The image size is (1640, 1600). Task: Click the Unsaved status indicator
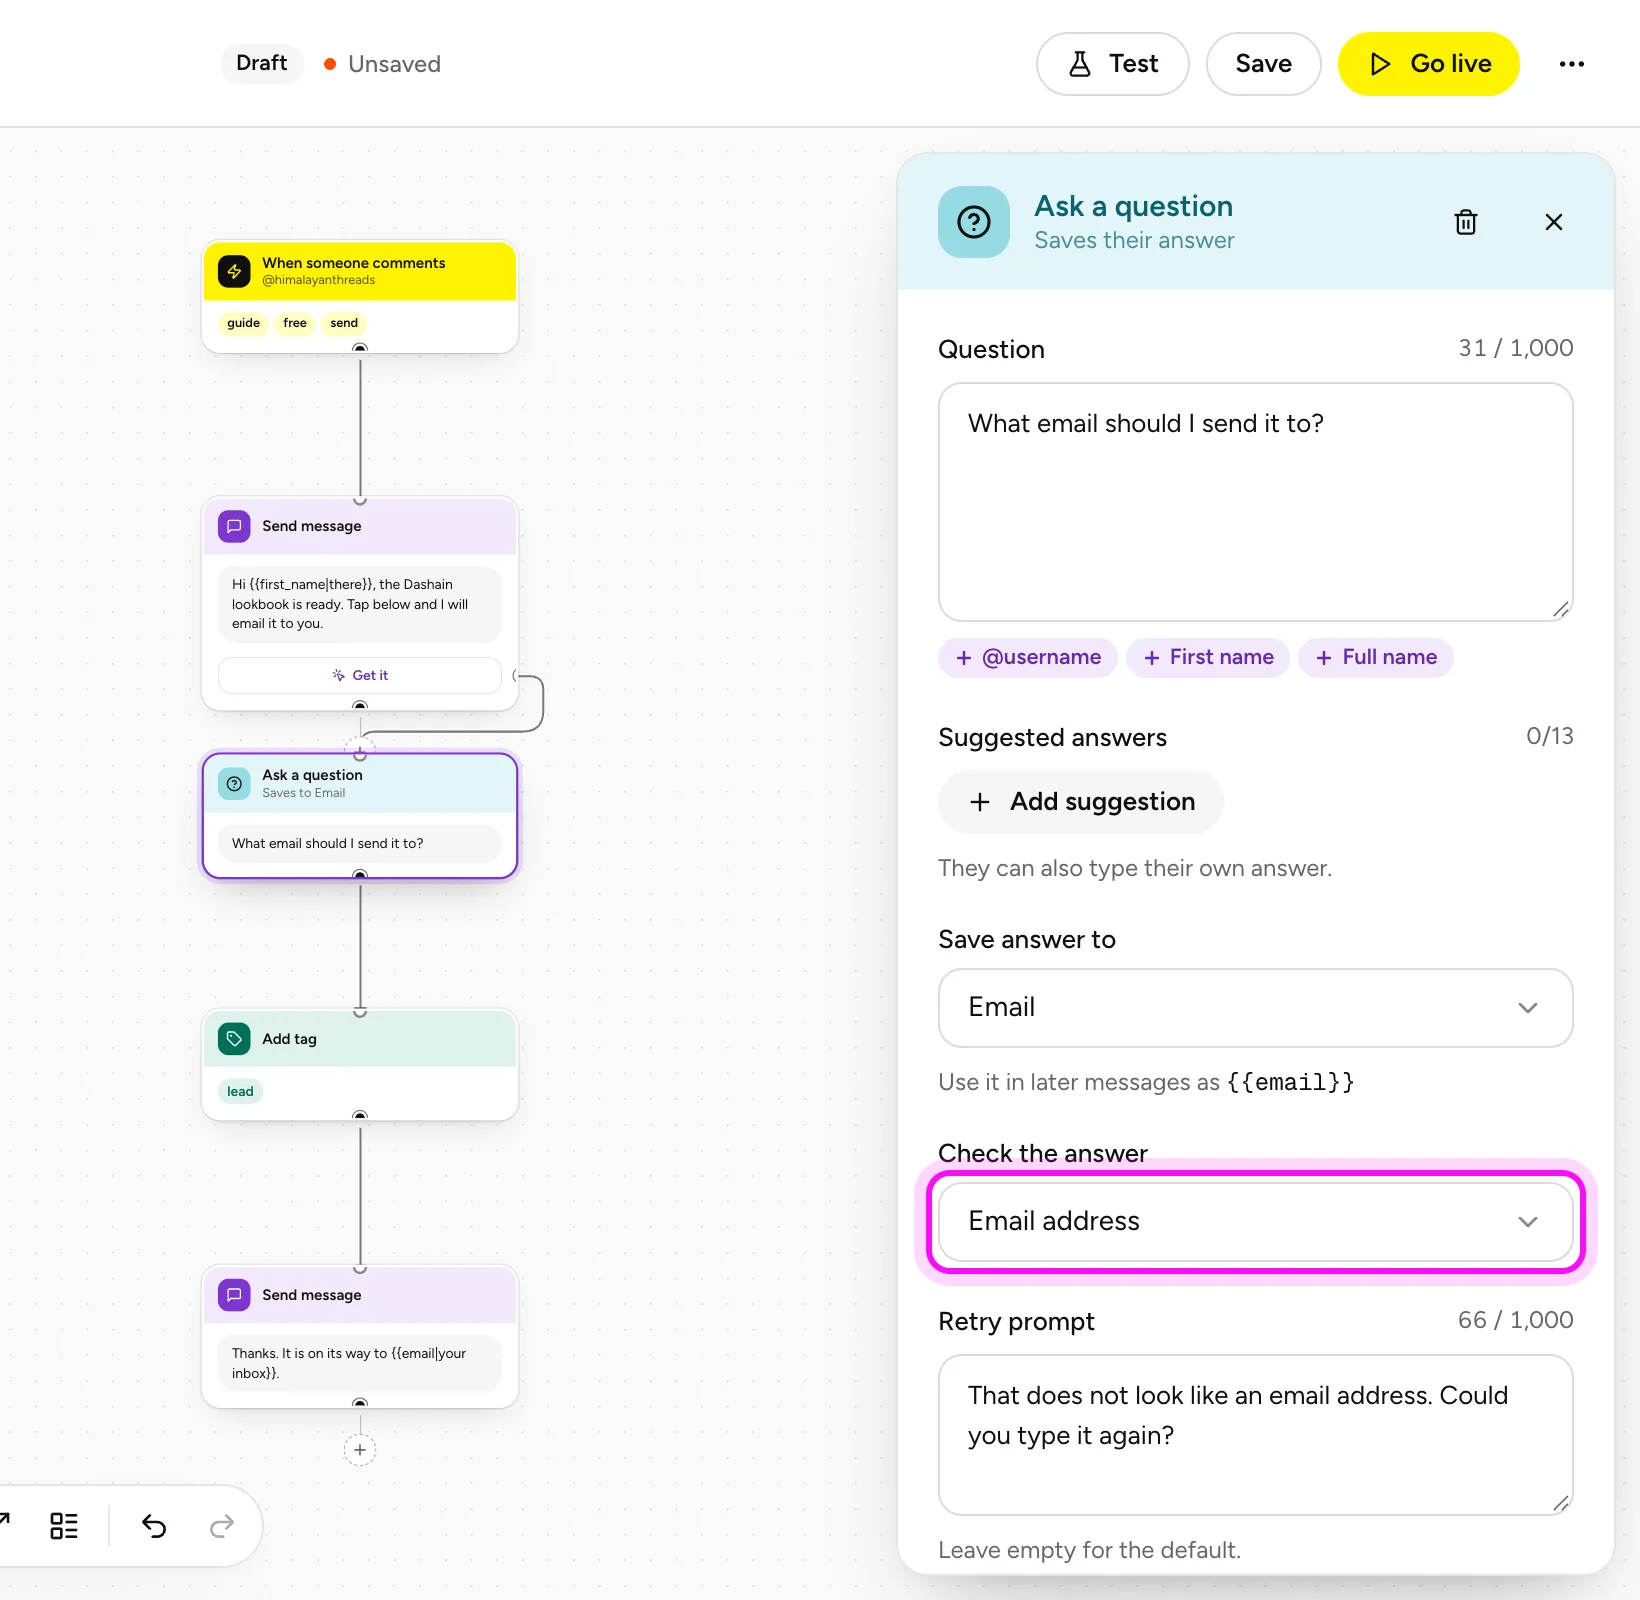[x=382, y=64]
